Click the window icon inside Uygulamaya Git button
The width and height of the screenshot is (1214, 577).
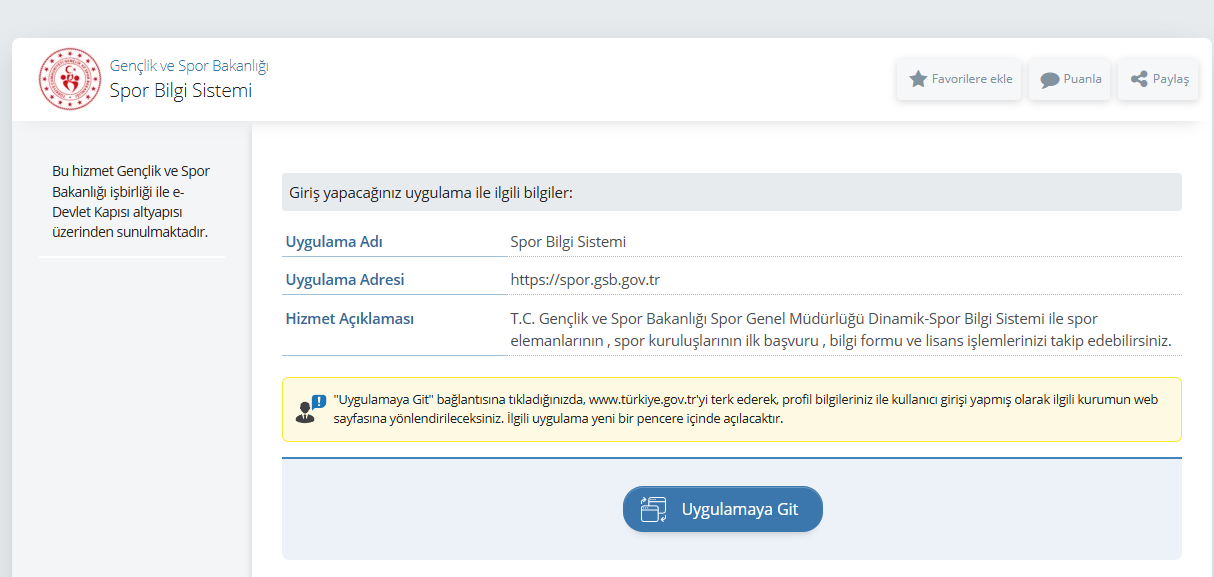point(653,510)
